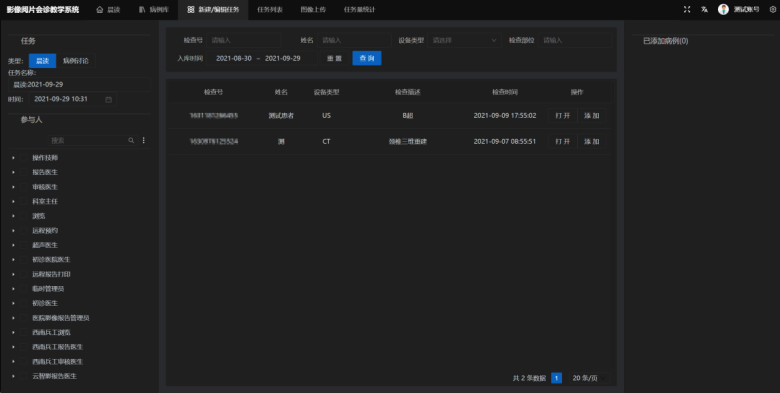Click the search magnifier in 参与人 panel
Viewport: 780px width, 393px height.
tap(131, 140)
